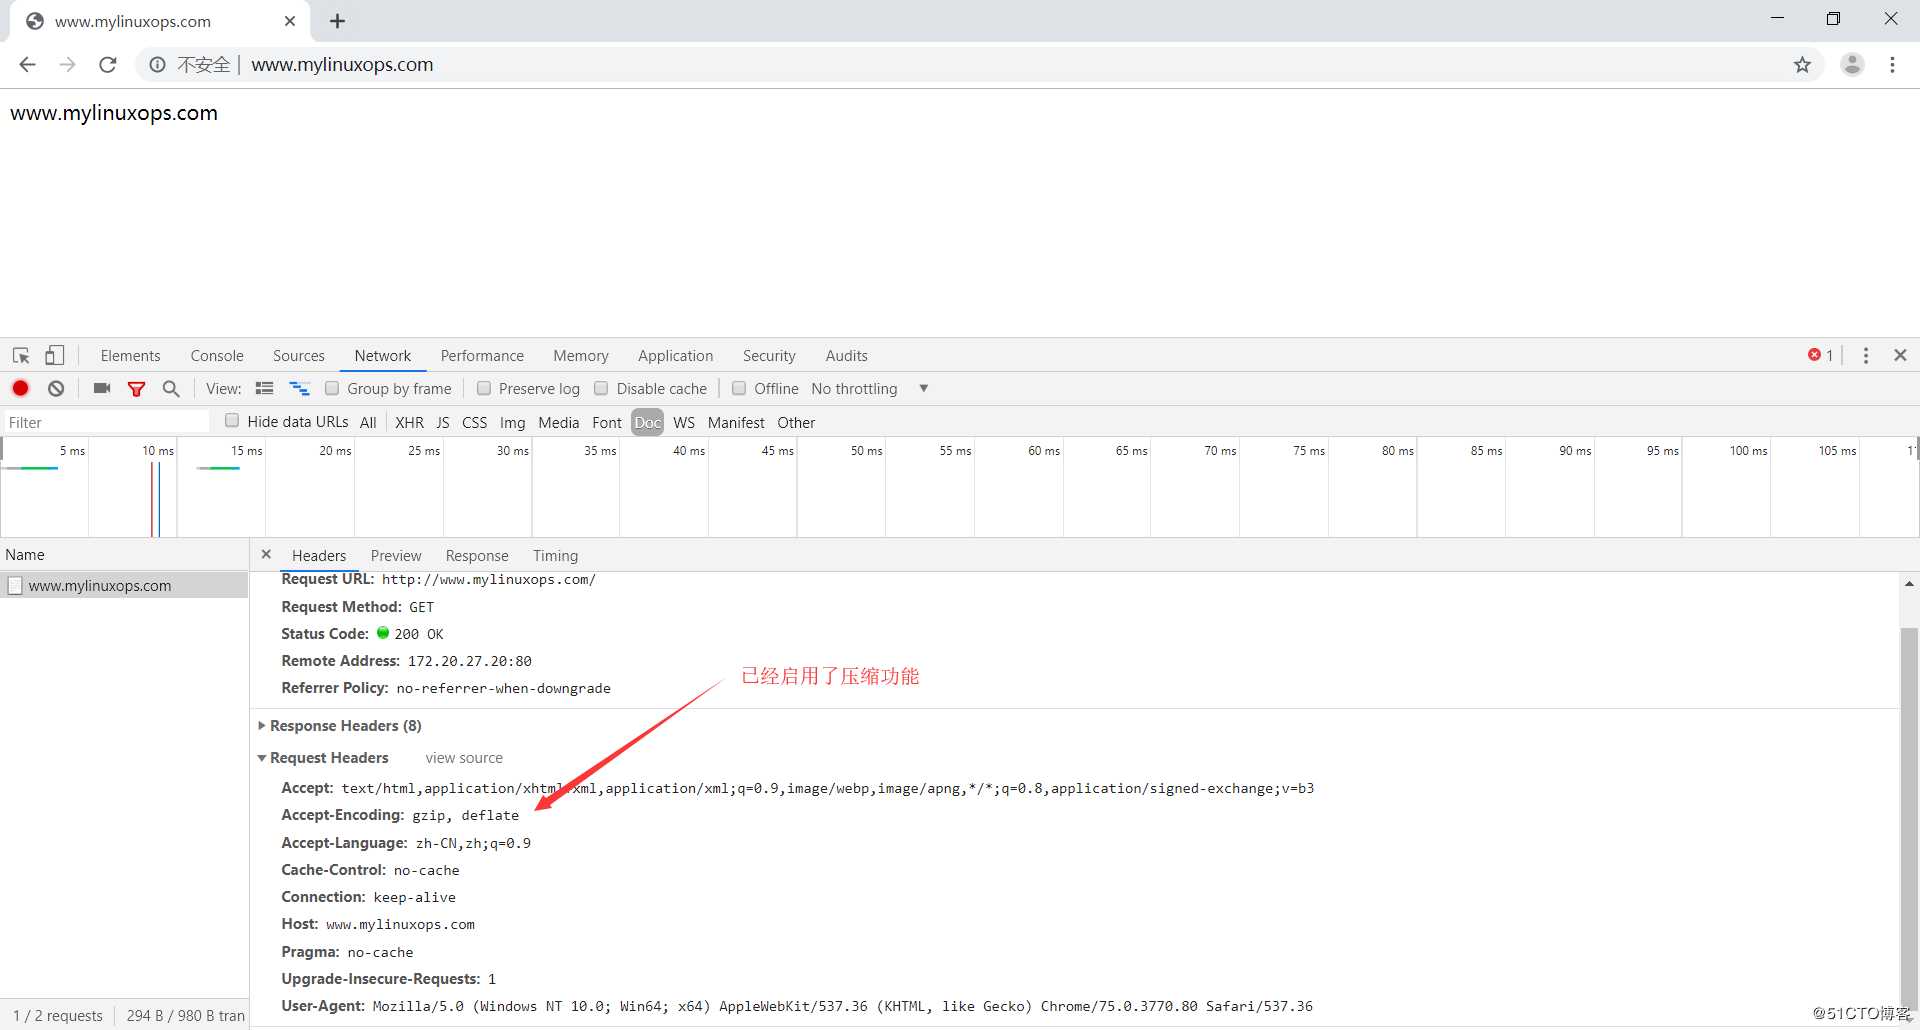The width and height of the screenshot is (1920, 1030).
Task: Switch to the Memory panel
Action: tap(581, 356)
